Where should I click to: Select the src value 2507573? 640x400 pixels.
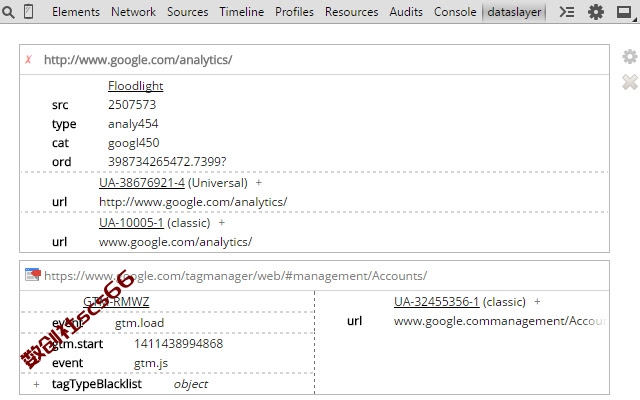pos(132,105)
